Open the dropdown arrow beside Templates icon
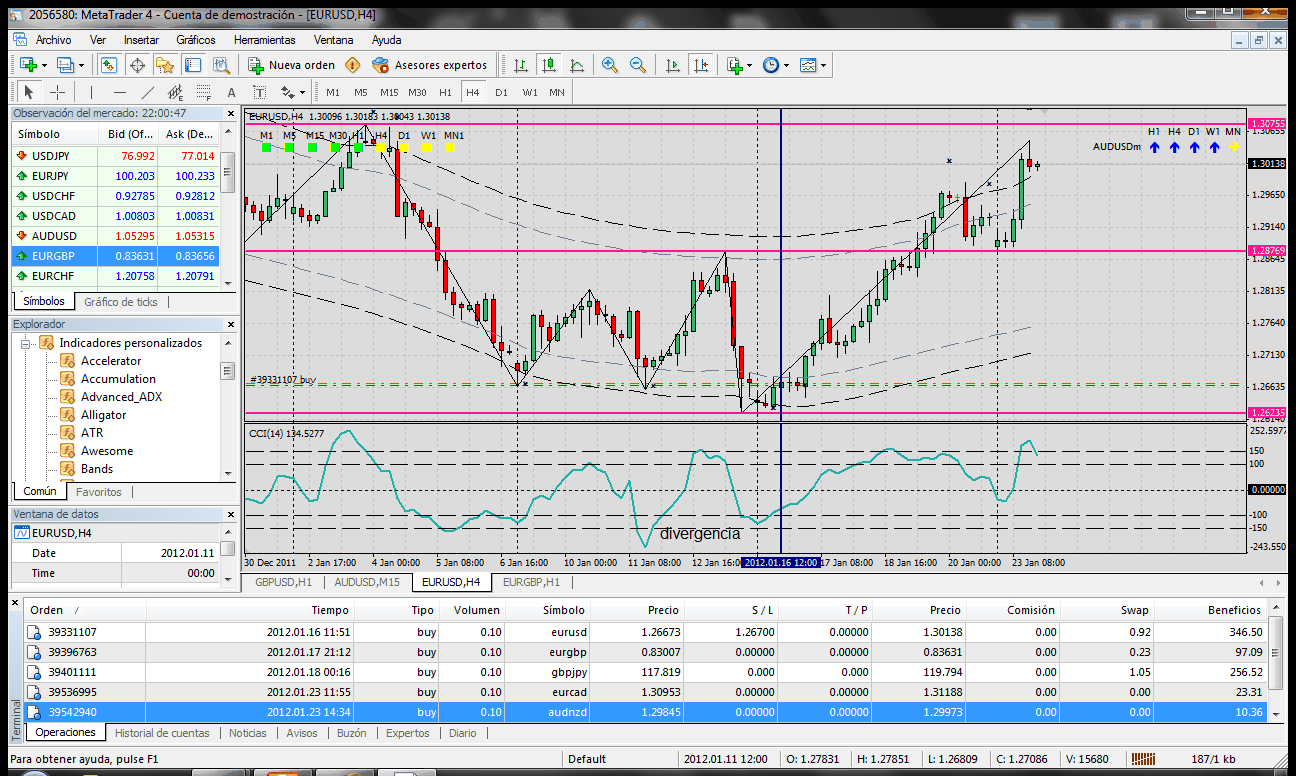 pos(824,65)
